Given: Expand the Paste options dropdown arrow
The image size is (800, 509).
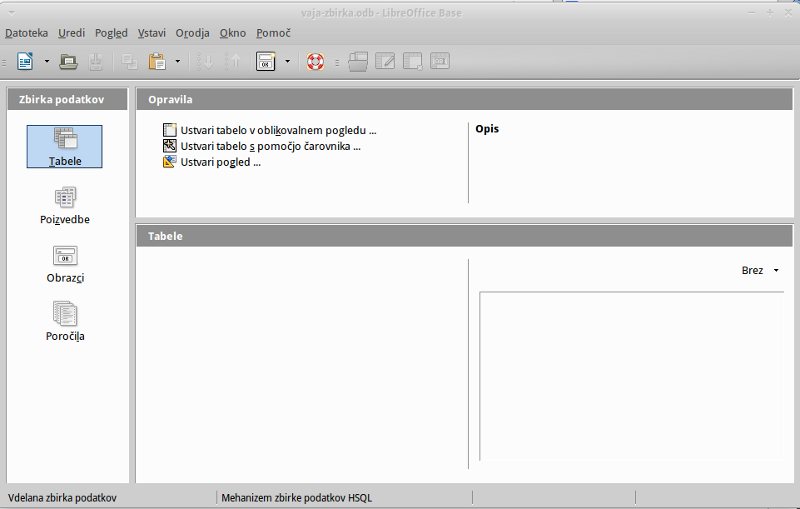Looking at the screenshot, I should (178, 62).
